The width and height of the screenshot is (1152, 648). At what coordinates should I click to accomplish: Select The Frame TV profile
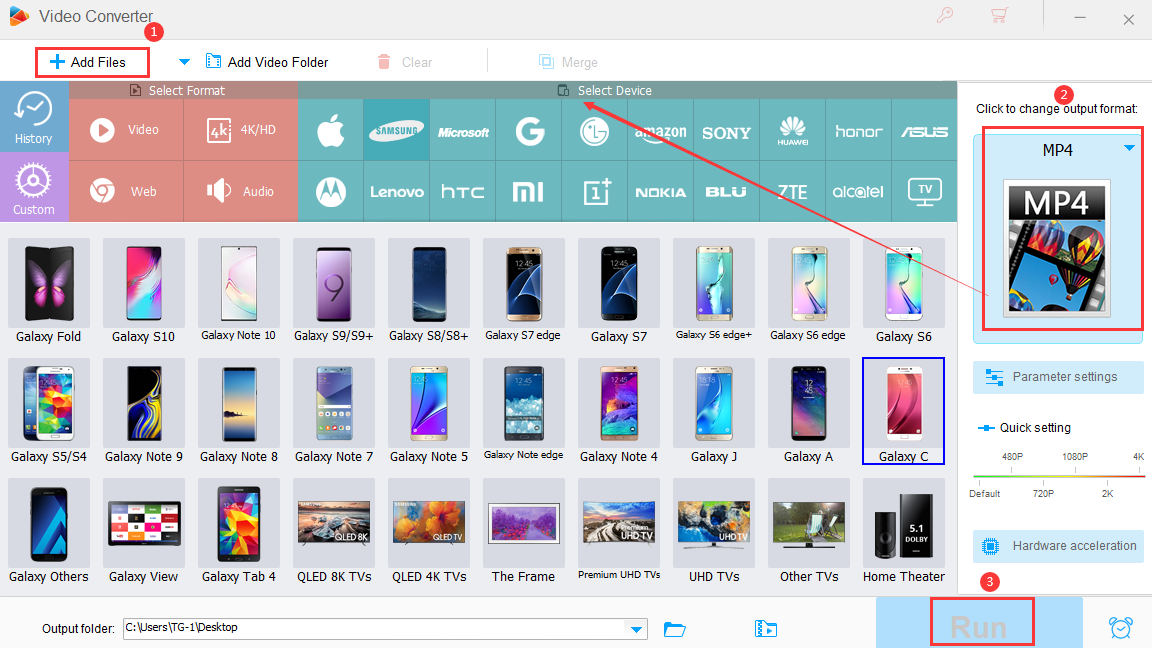(x=523, y=532)
